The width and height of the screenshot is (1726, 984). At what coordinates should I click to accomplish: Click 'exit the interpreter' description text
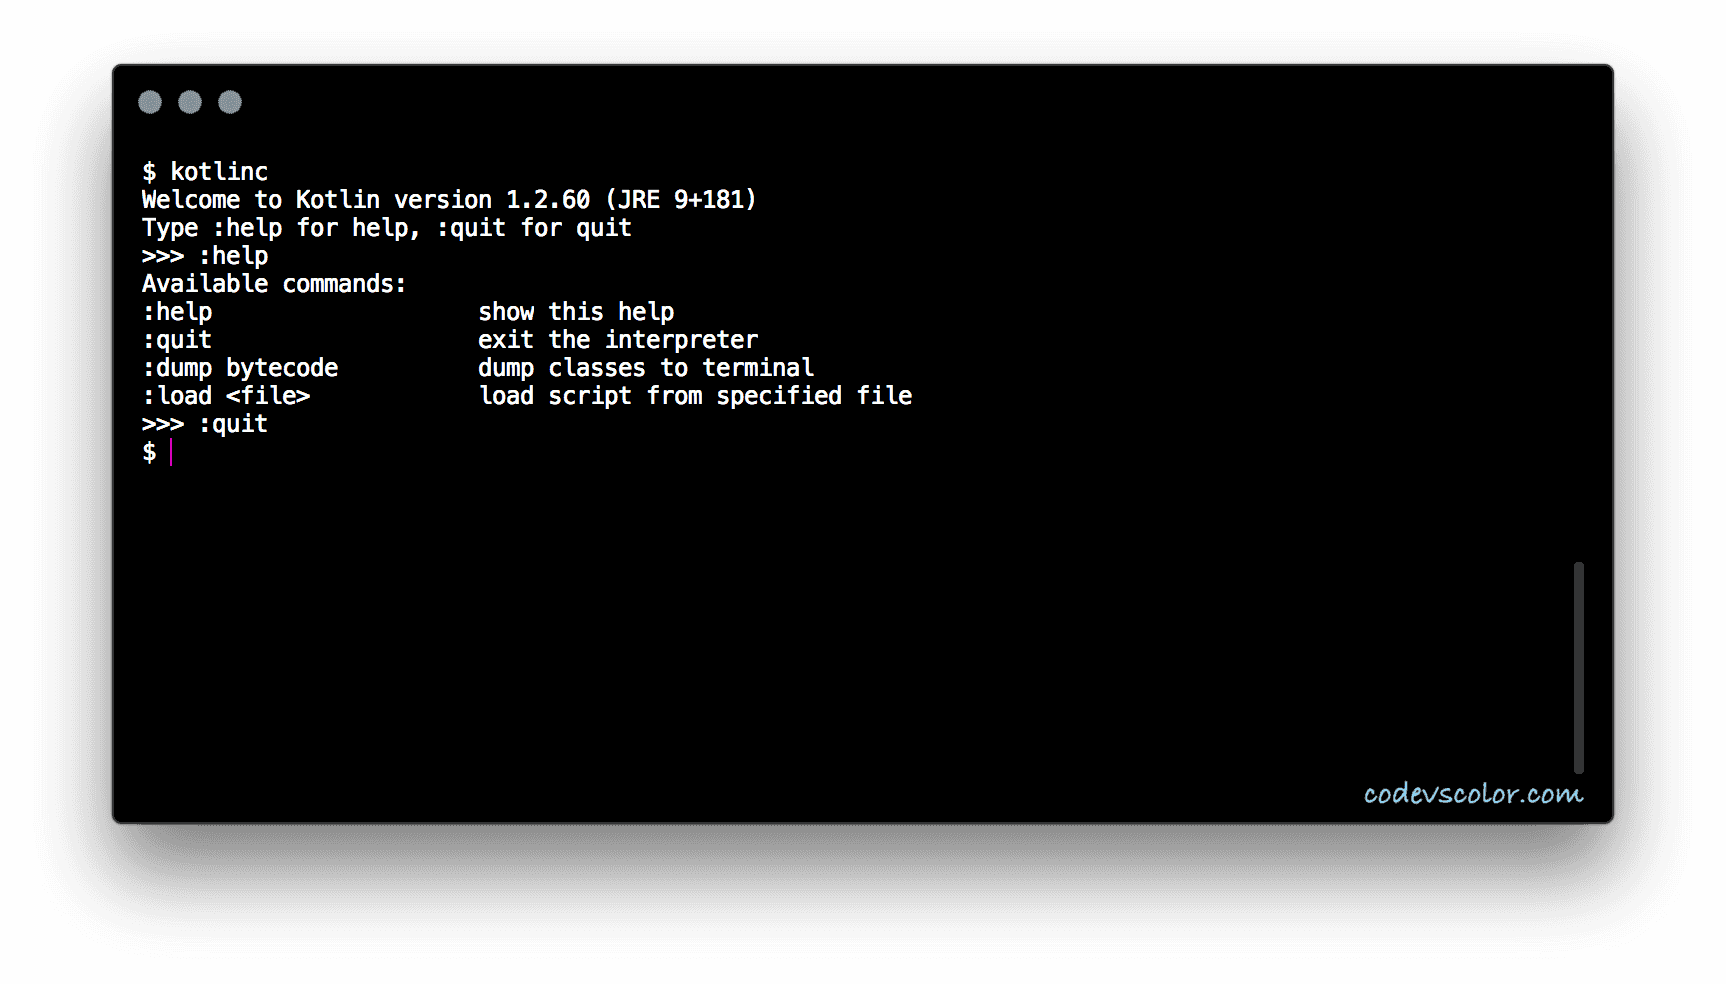coord(618,340)
